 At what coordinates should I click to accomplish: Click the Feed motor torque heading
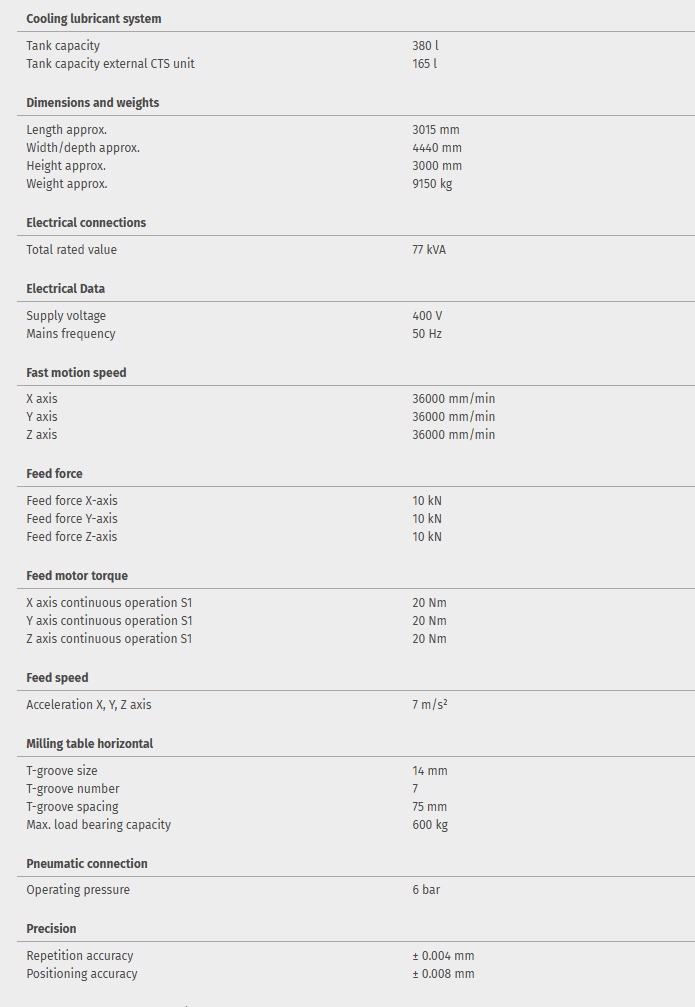click(77, 576)
